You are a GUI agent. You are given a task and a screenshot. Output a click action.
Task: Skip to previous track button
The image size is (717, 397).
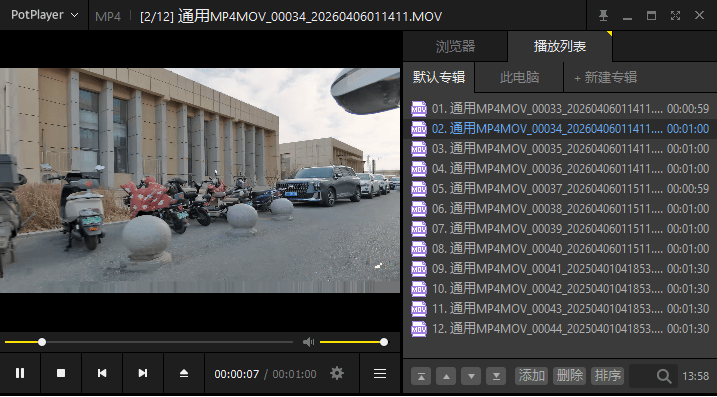(102, 373)
